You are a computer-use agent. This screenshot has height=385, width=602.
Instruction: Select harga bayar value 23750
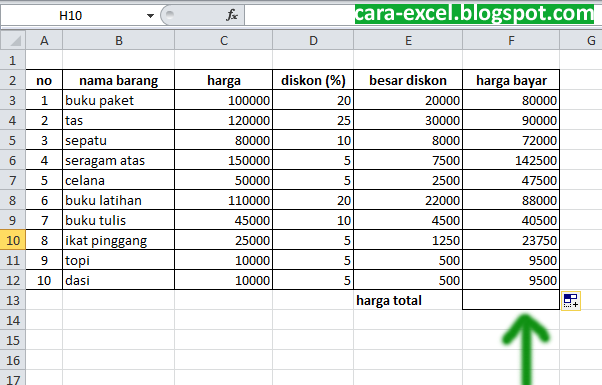tap(511, 240)
